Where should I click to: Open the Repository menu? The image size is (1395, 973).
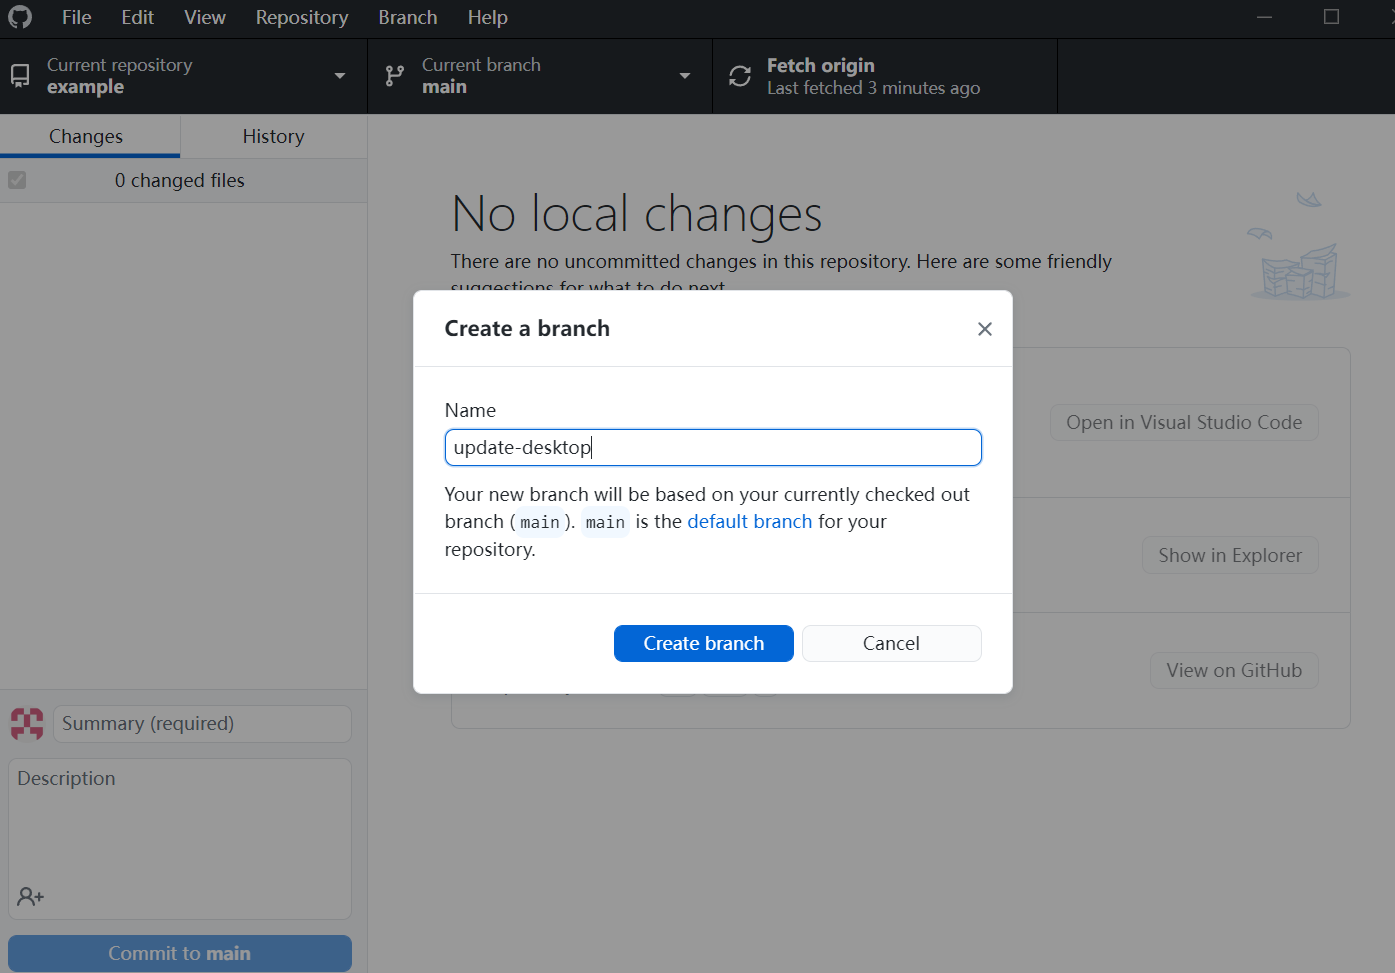[x=301, y=18]
